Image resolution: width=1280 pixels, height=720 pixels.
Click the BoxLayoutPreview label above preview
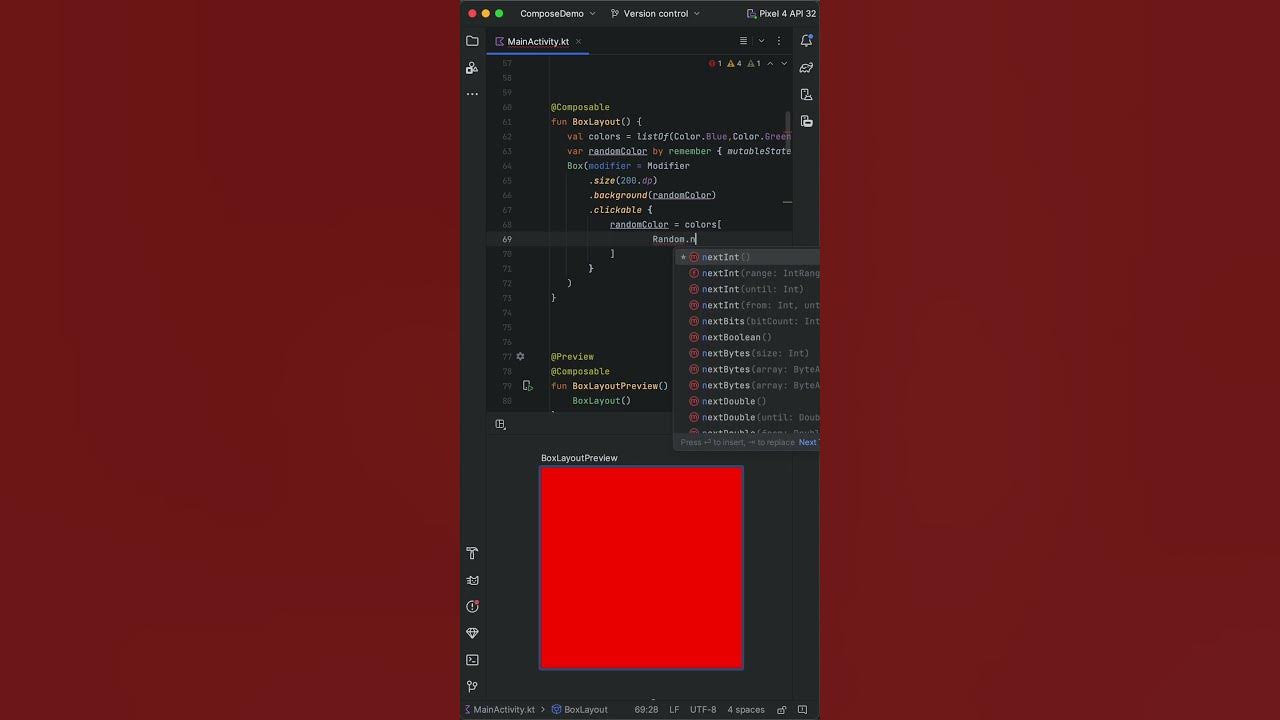pyautogui.click(x=579, y=458)
